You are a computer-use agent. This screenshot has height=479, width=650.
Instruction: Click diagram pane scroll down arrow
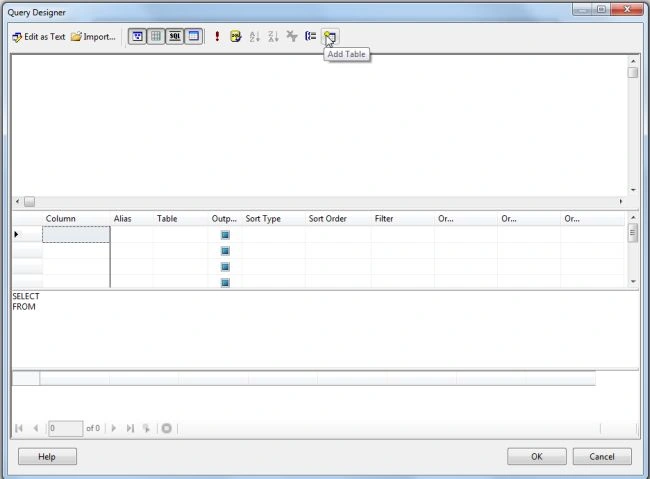pos(633,190)
